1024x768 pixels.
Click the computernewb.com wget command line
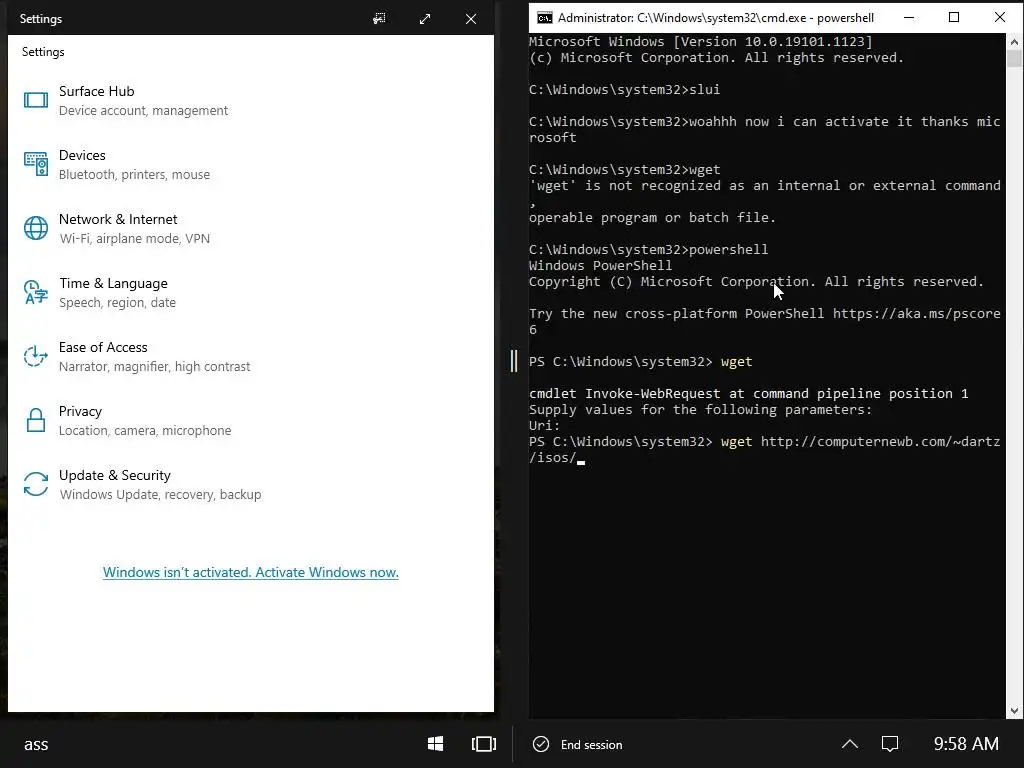coord(765,449)
